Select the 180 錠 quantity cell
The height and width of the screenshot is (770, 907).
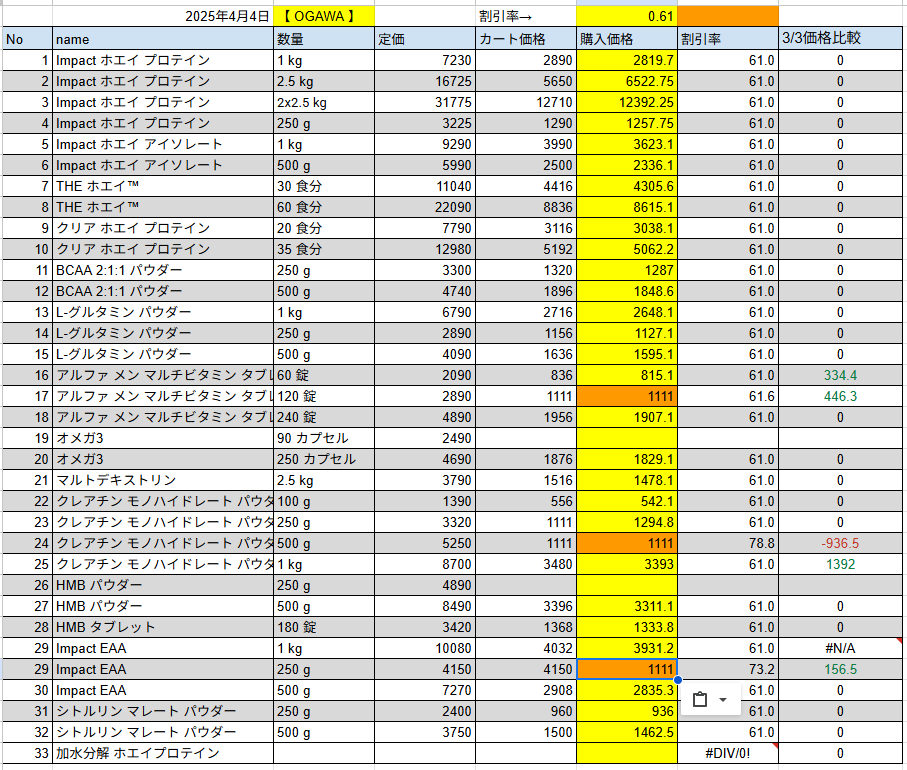click(324, 627)
